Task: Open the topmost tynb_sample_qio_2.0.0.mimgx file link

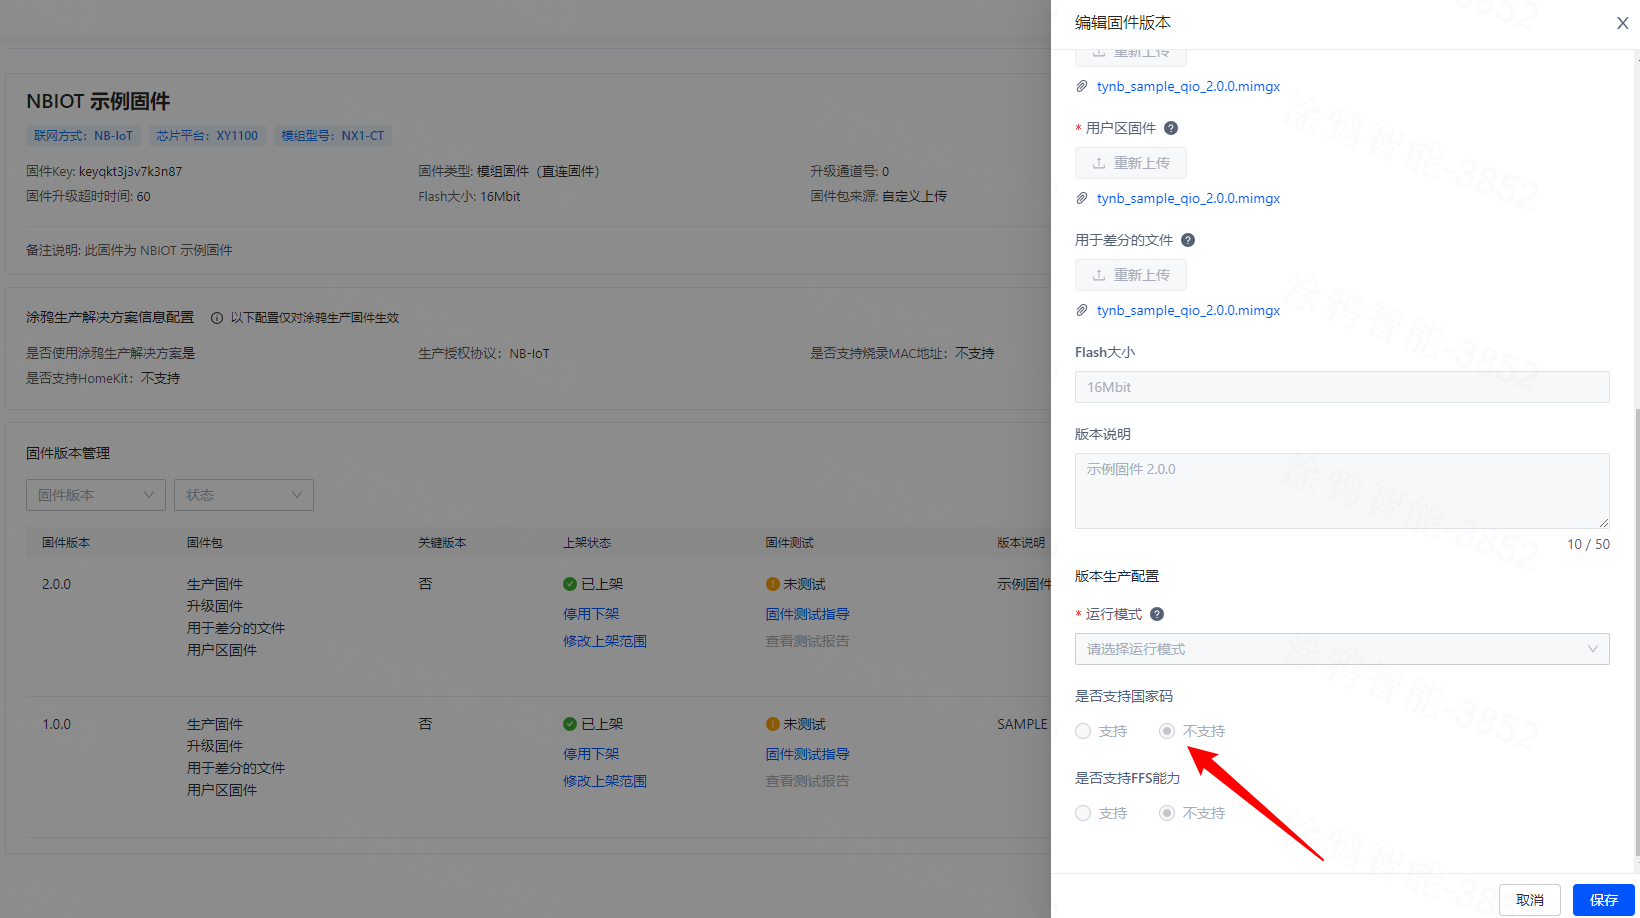Action: pos(1188,86)
